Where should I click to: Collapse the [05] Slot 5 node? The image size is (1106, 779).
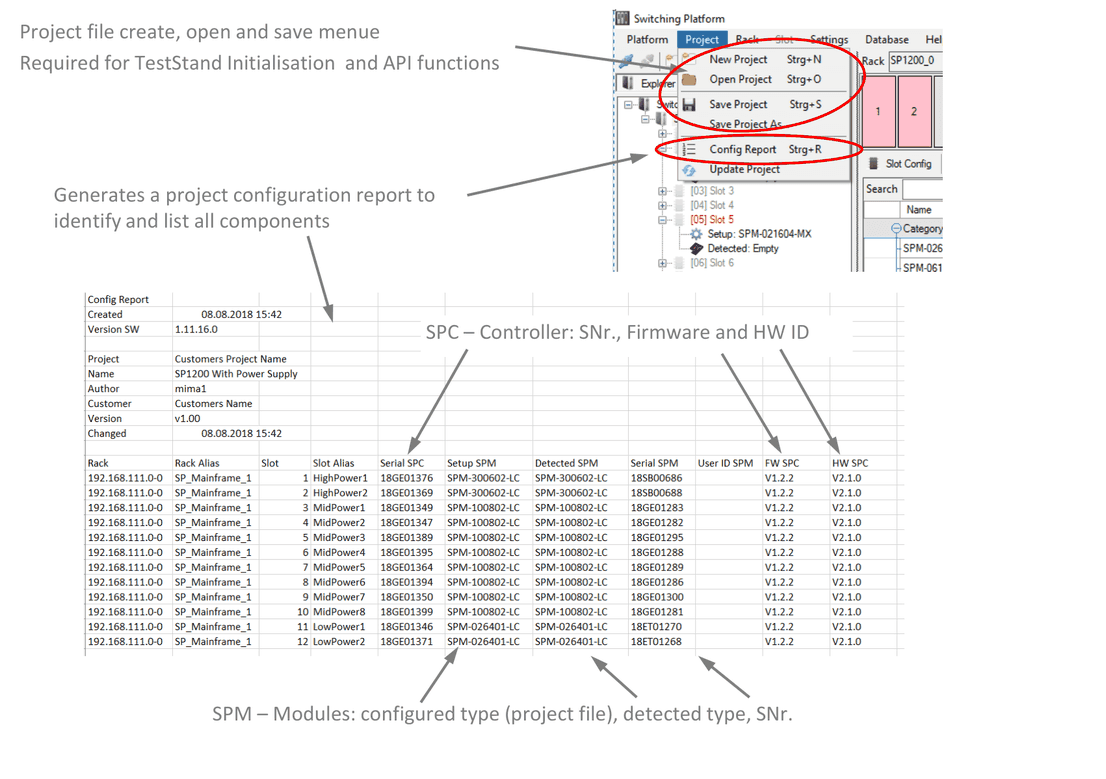[x=662, y=219]
